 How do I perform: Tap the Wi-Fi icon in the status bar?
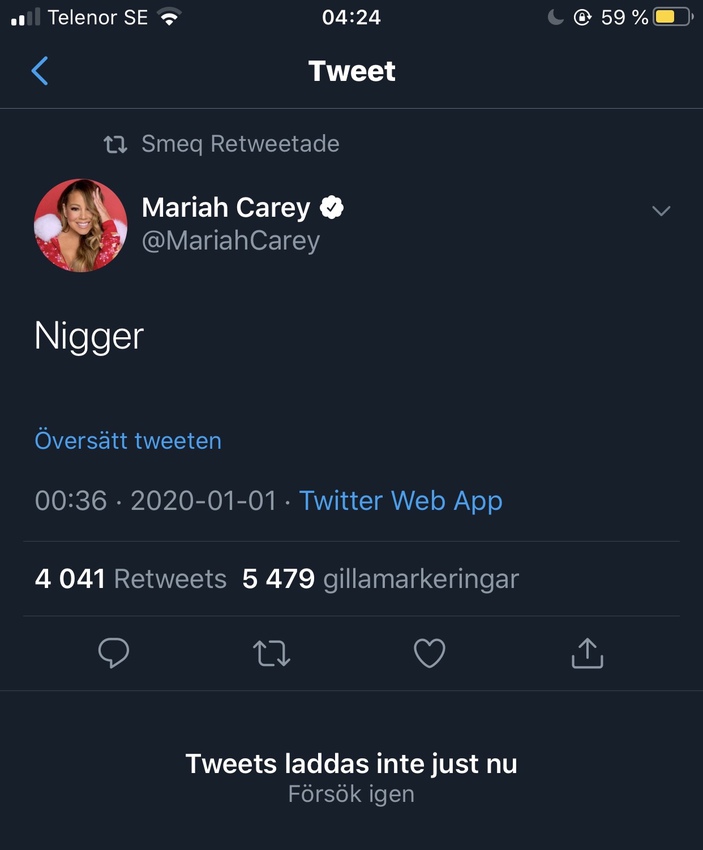(169, 17)
